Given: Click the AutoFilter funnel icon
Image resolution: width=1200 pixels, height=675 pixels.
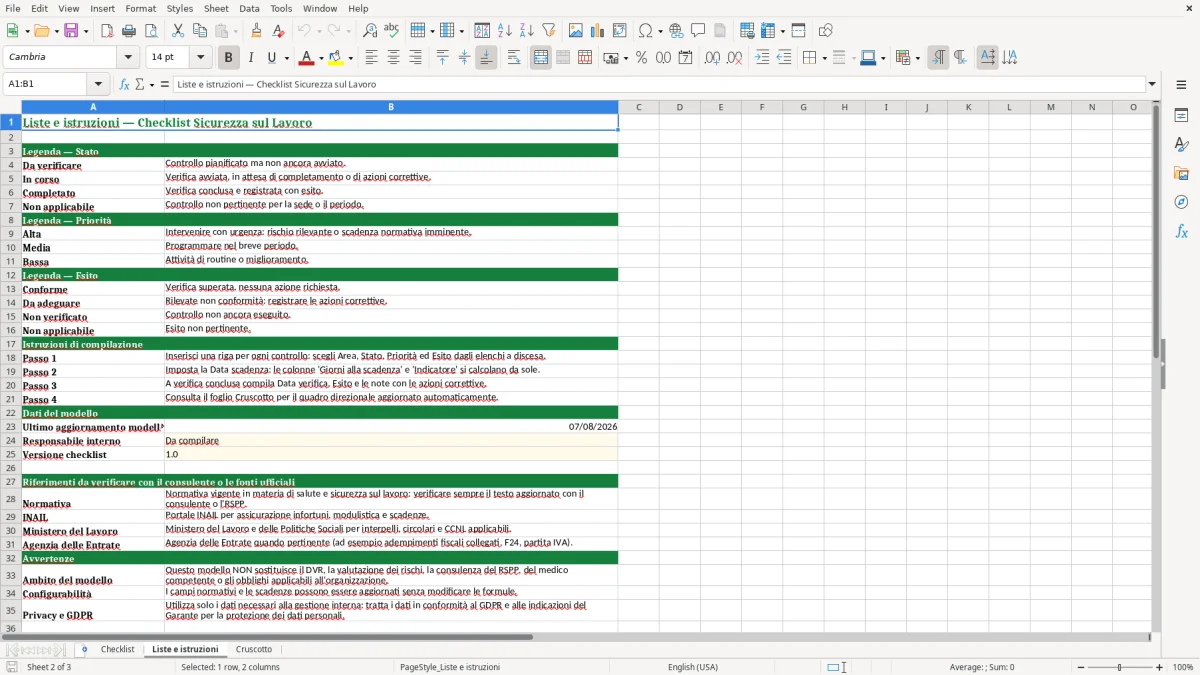Looking at the screenshot, I should pyautogui.click(x=548, y=31).
